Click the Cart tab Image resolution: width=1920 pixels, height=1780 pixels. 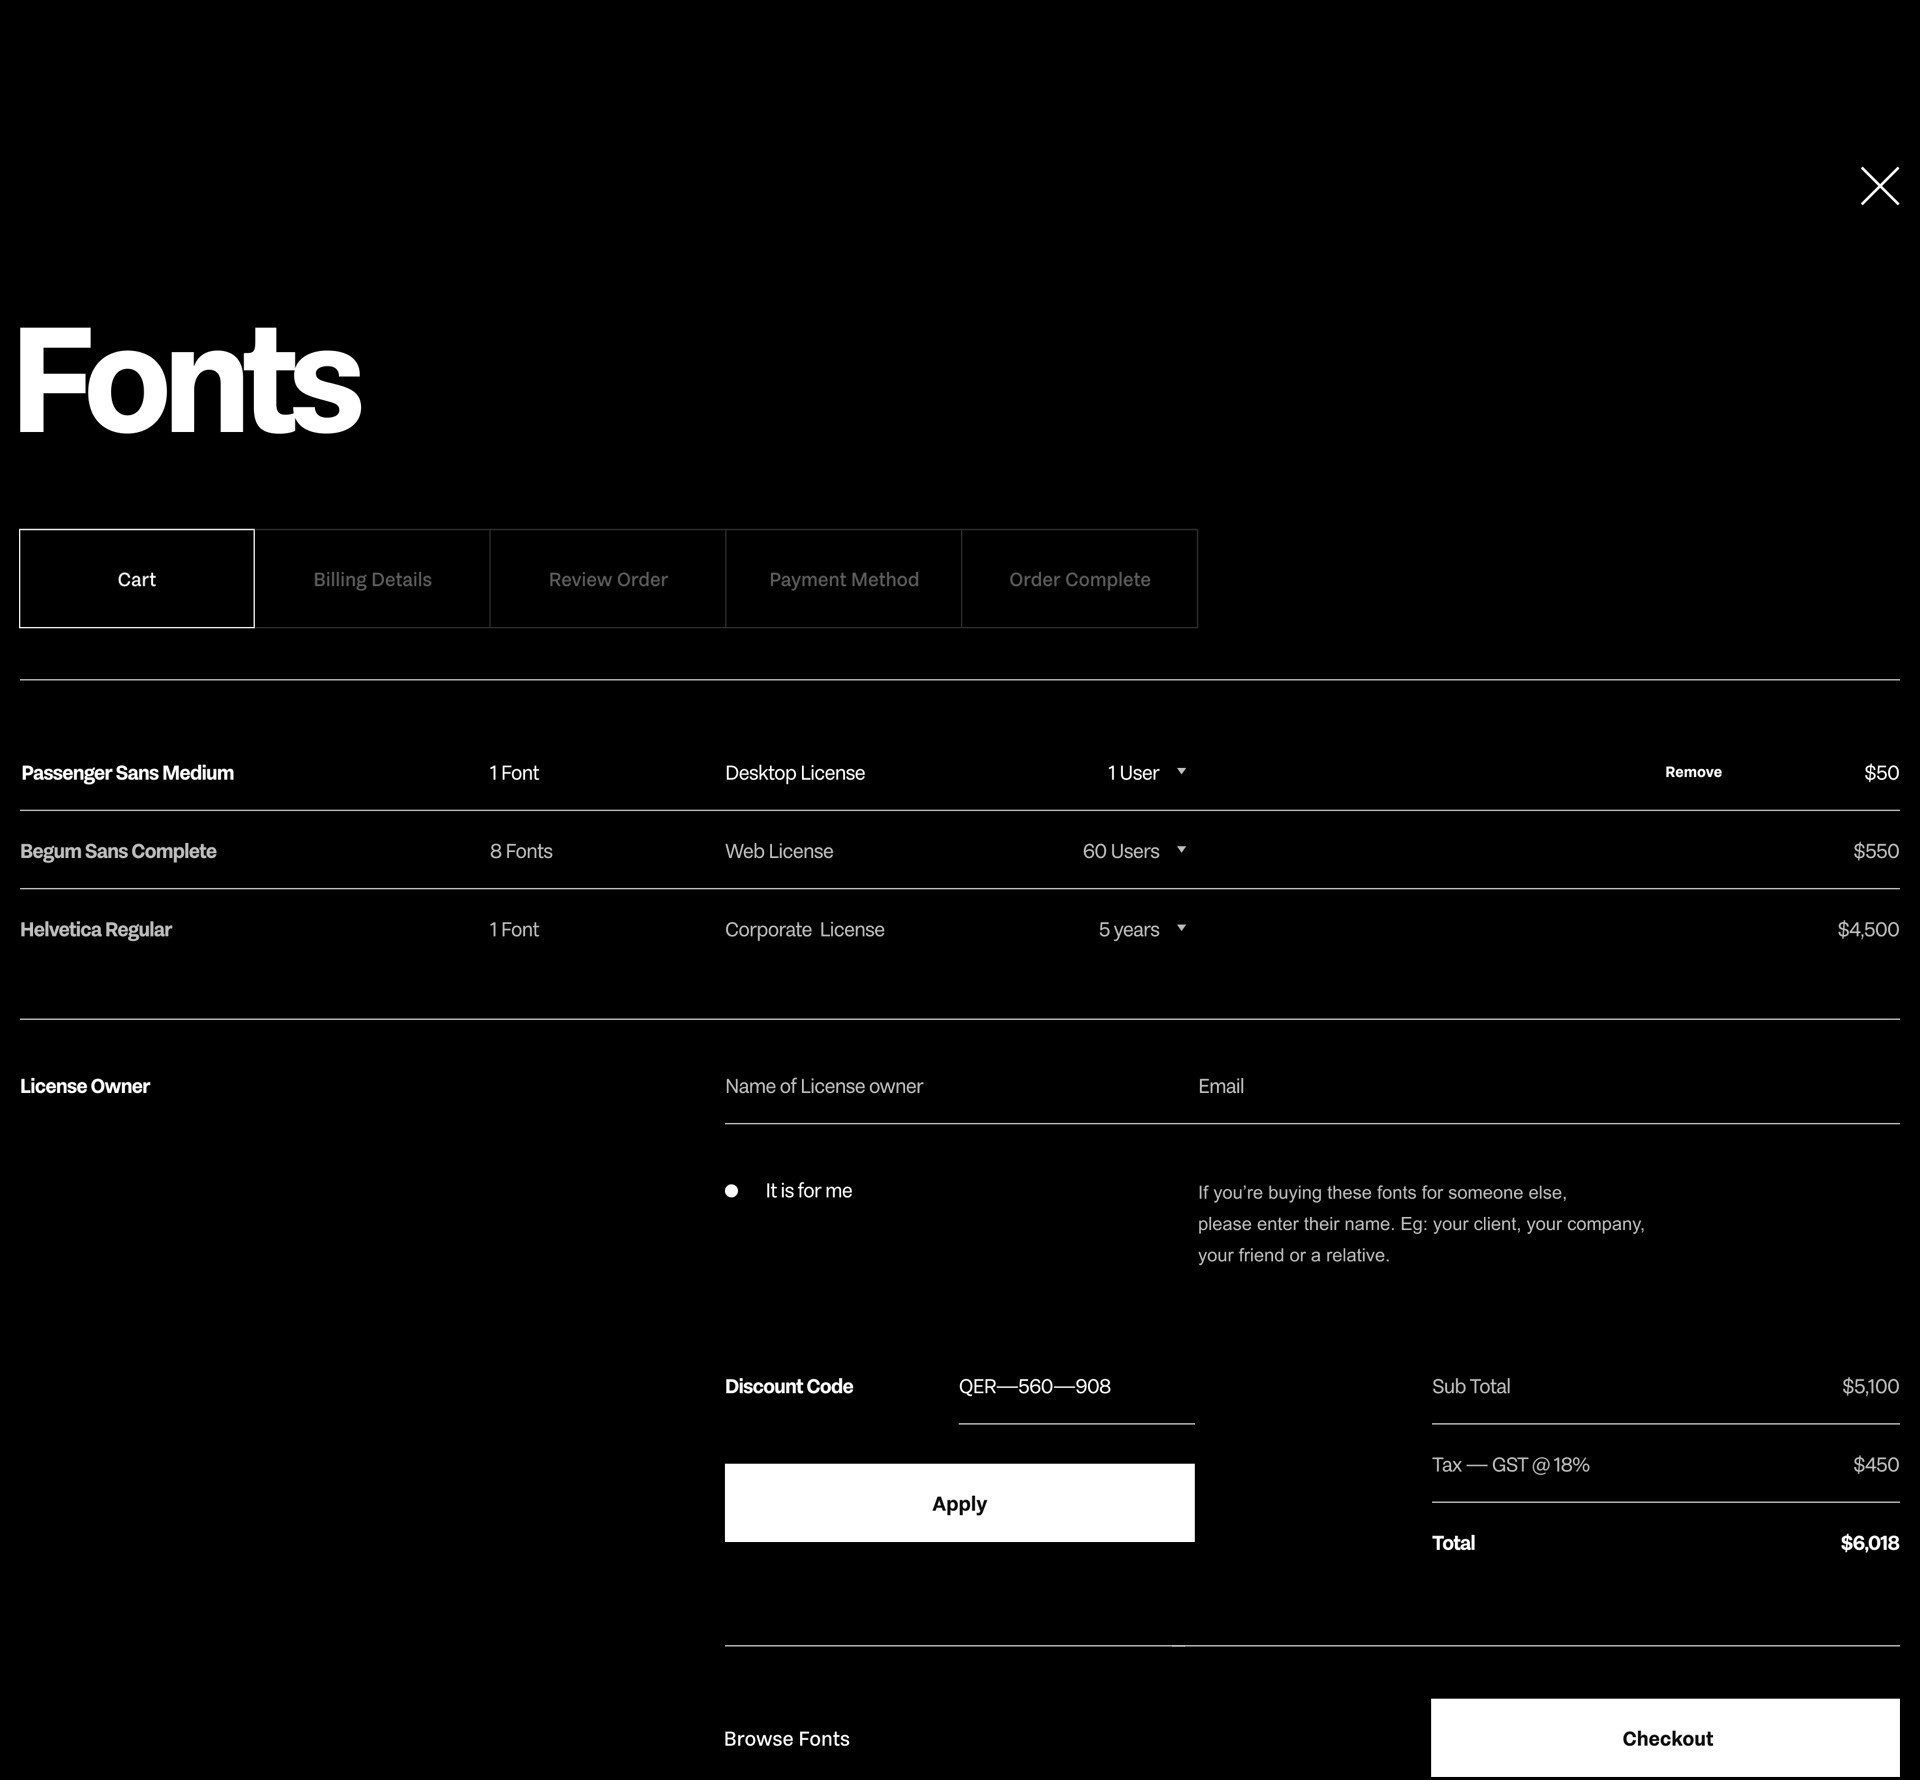(137, 579)
